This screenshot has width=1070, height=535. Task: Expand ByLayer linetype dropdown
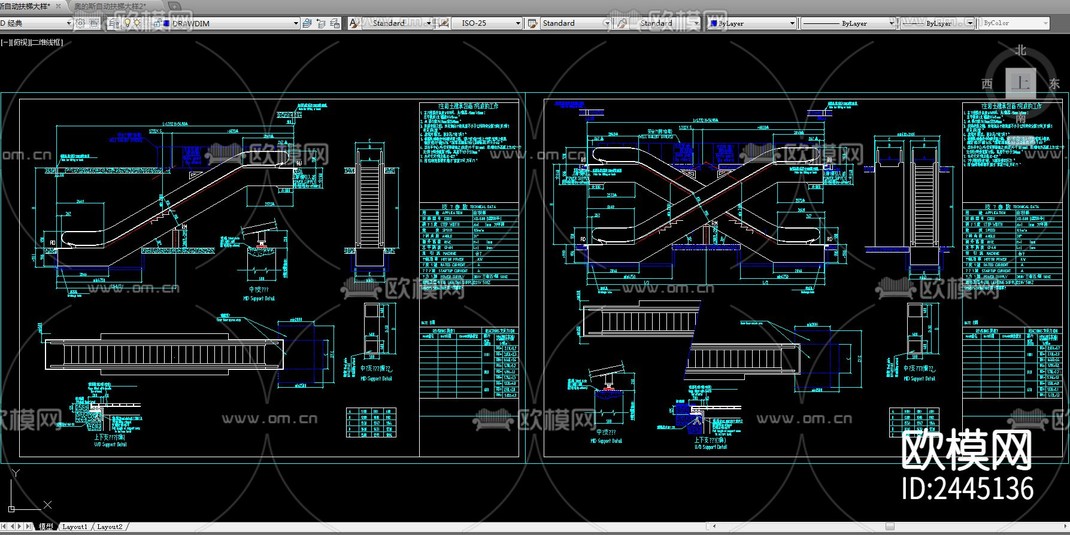[x=892, y=23]
